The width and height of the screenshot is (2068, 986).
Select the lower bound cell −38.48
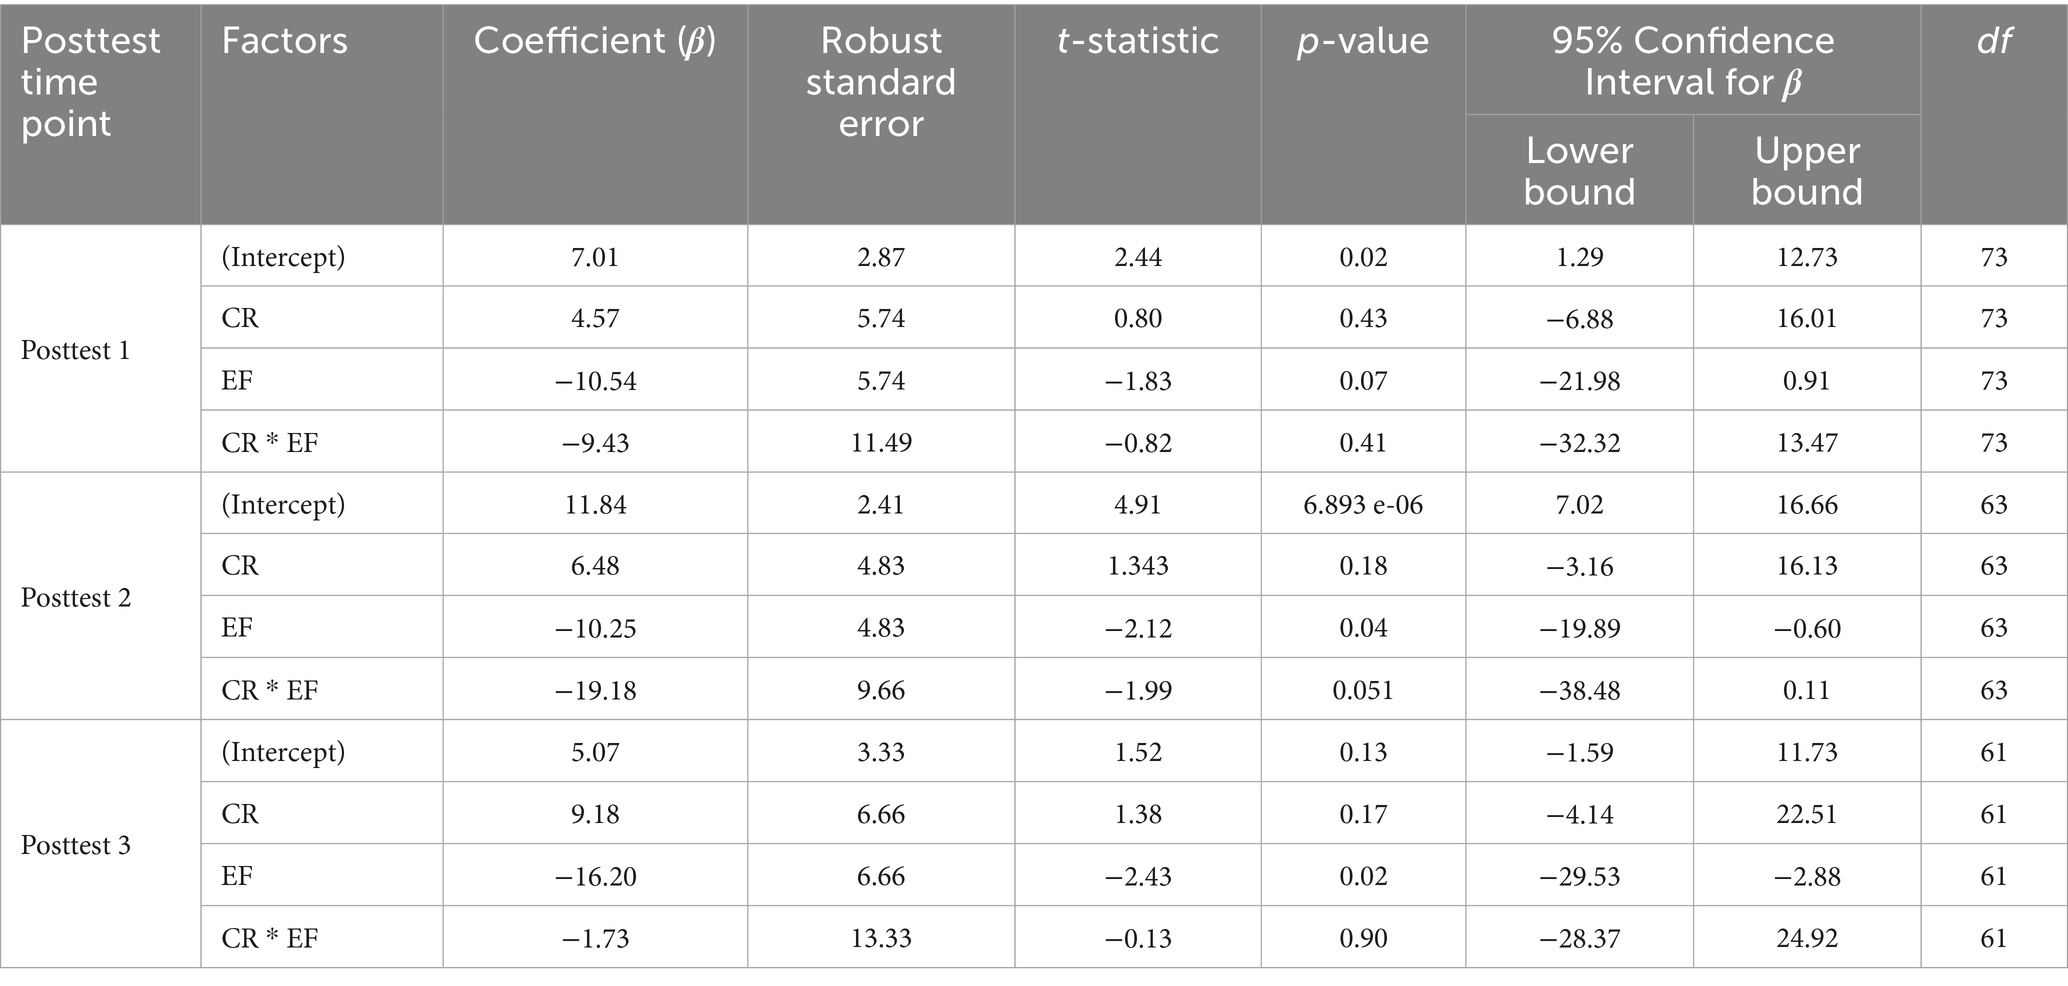click(1580, 691)
